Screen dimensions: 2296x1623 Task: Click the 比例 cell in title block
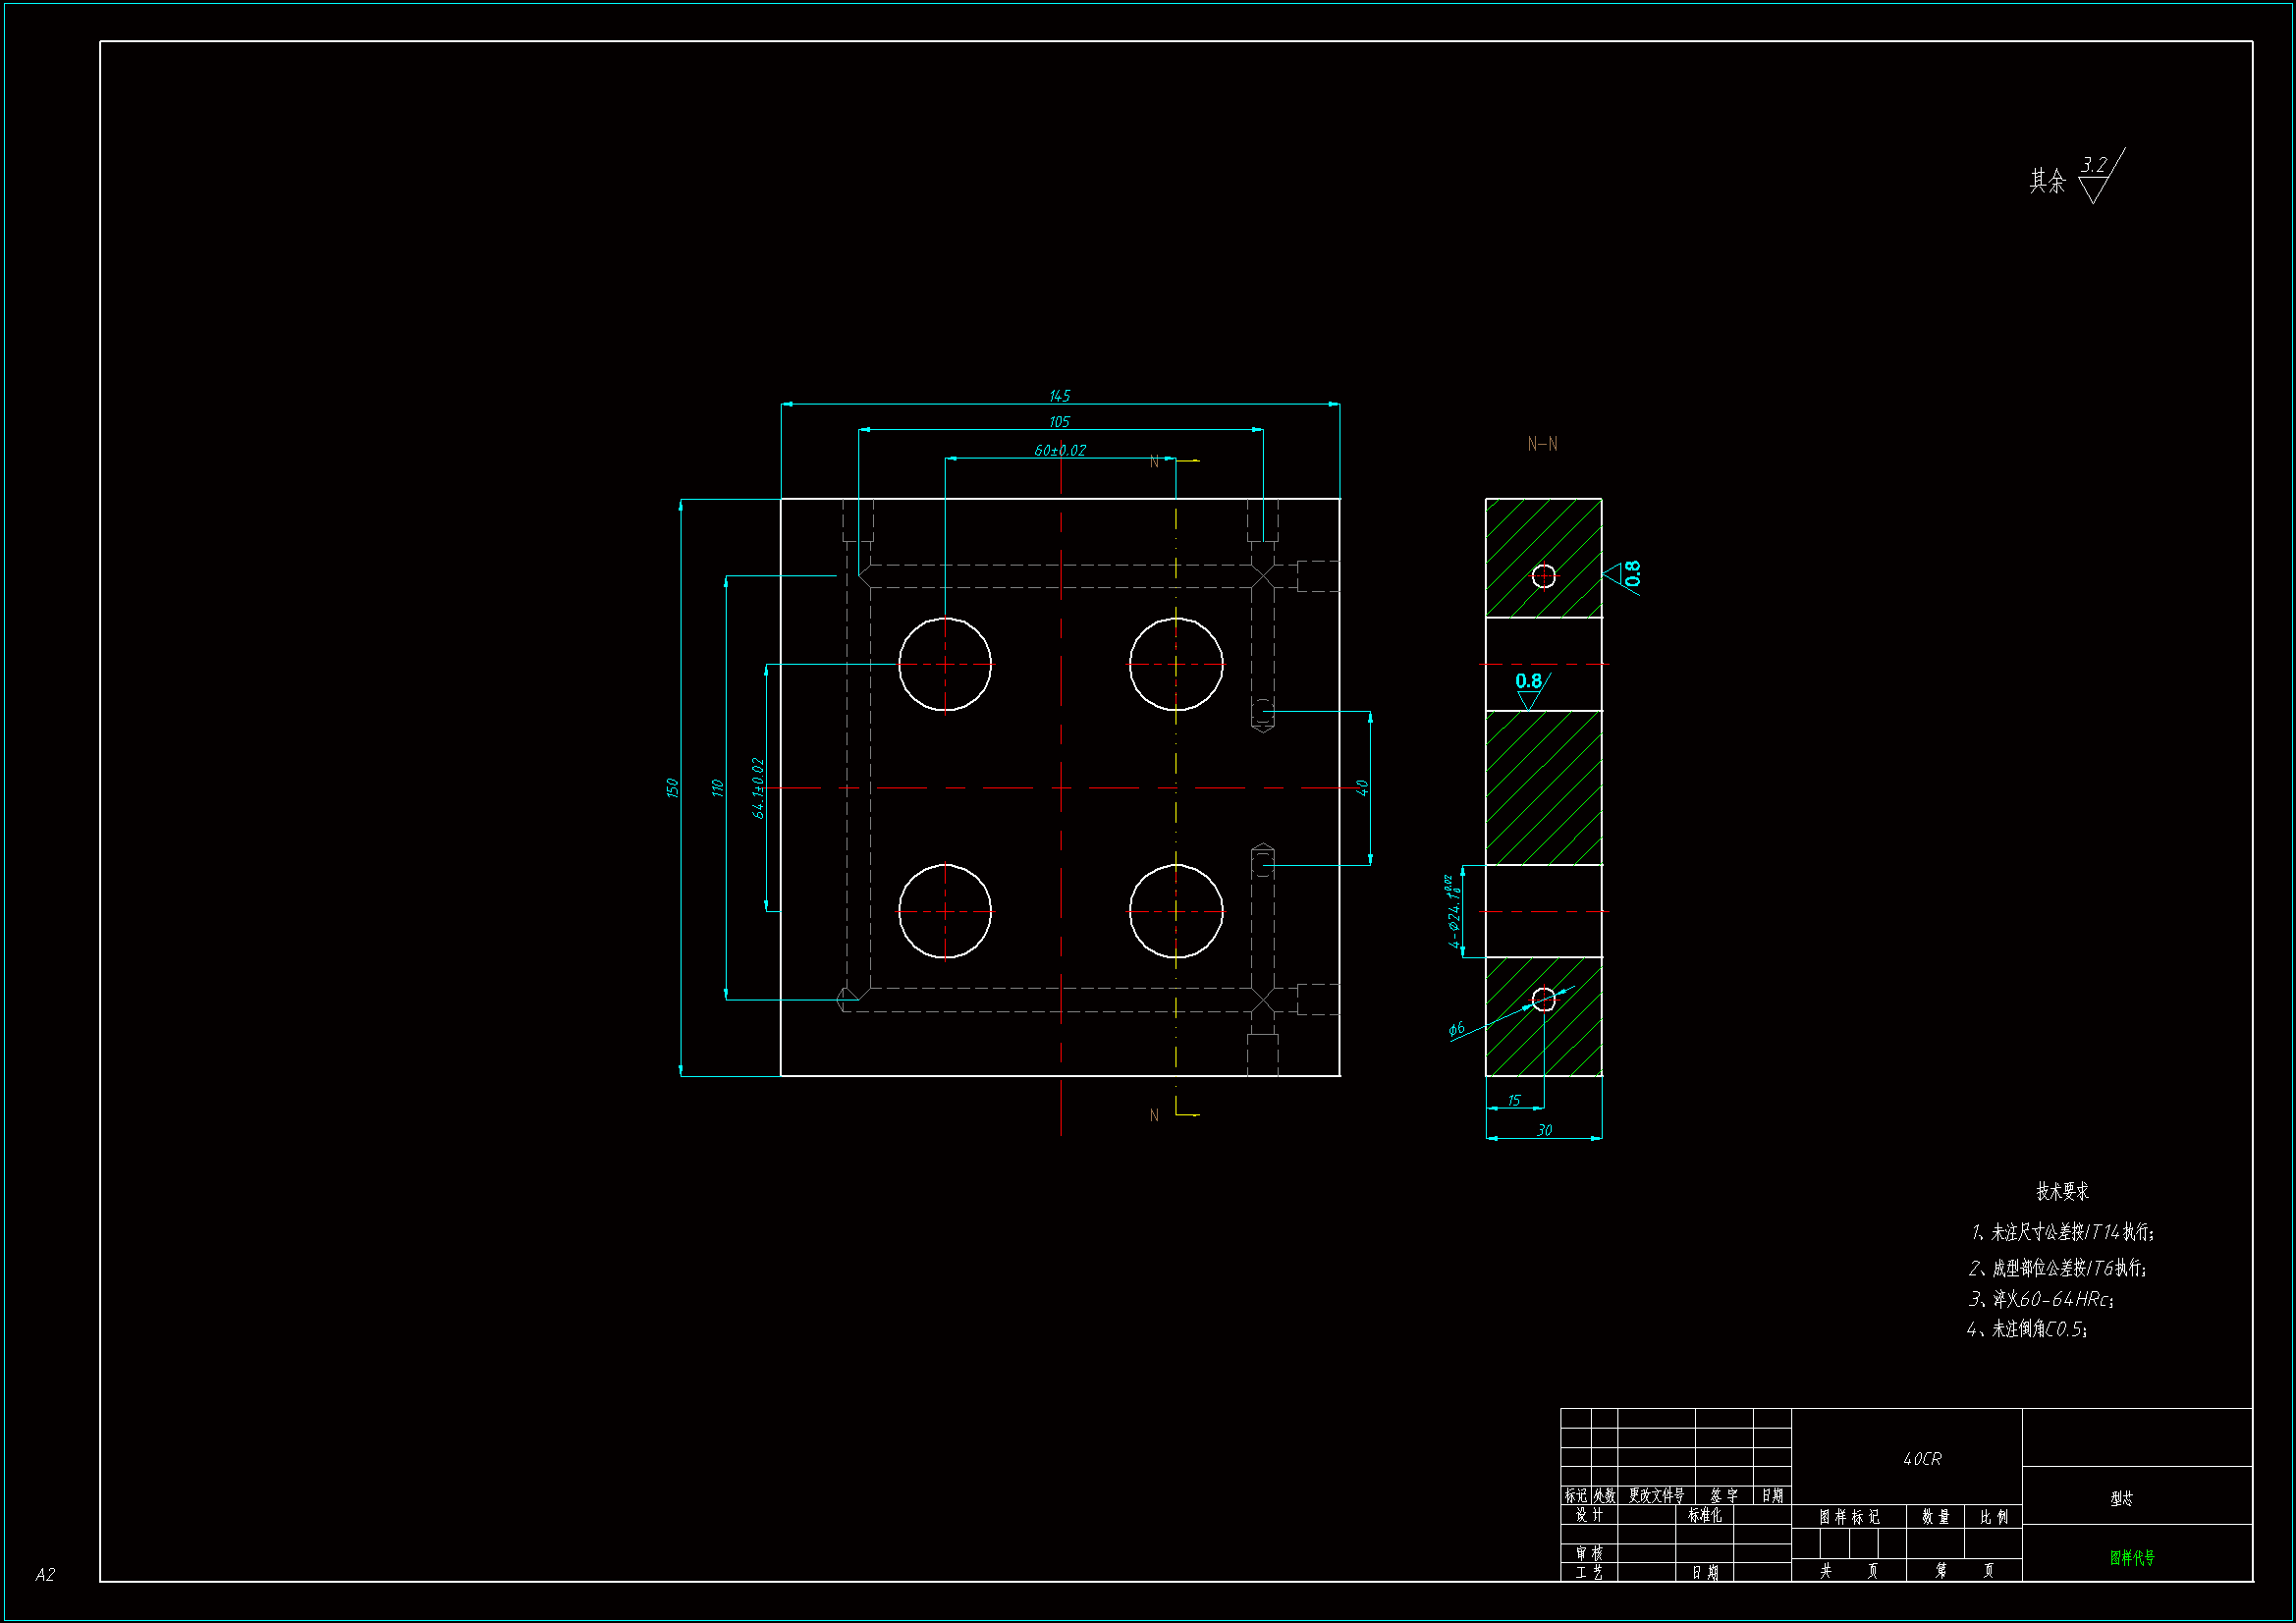[x=1993, y=1517]
